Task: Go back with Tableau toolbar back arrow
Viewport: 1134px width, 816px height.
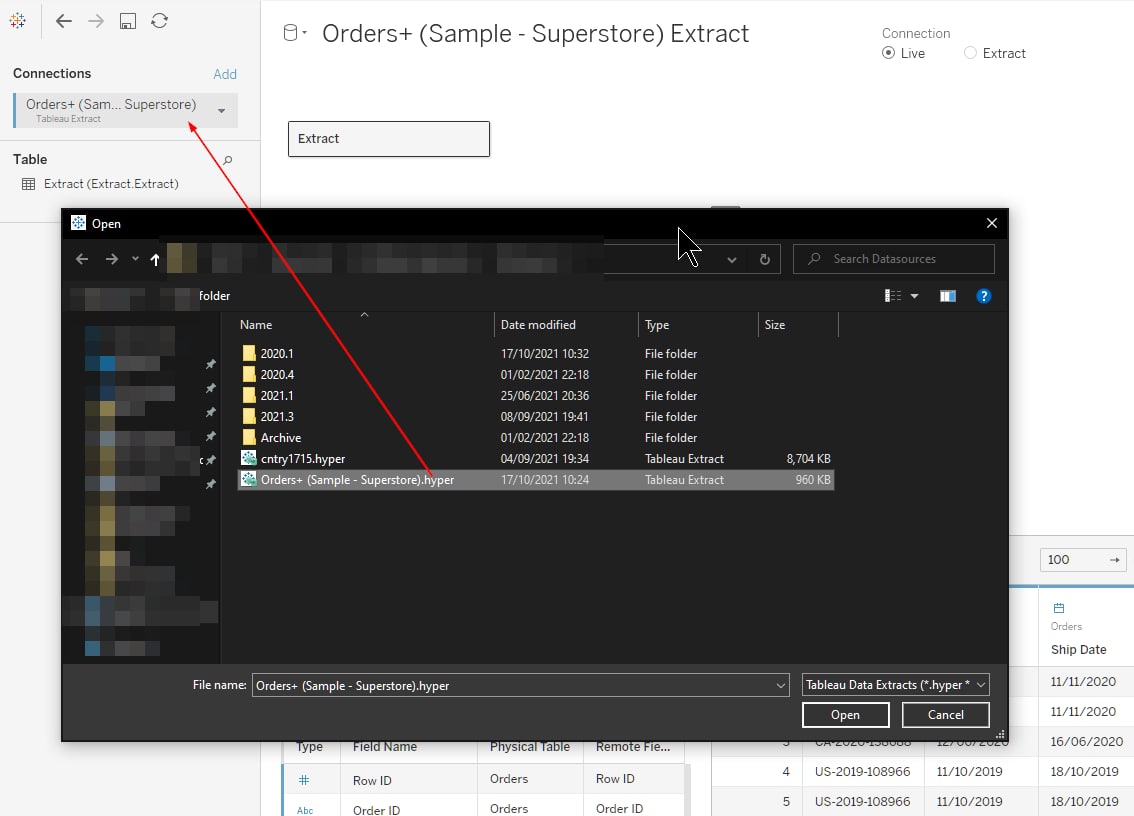Action: coord(64,21)
